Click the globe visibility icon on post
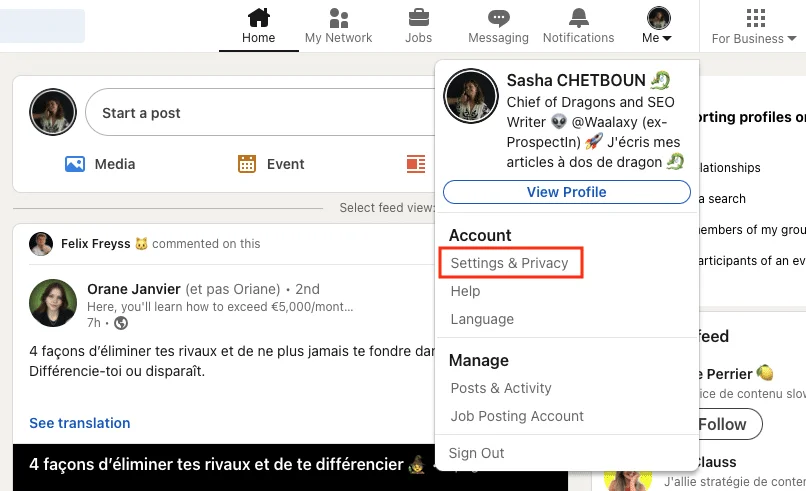The height and width of the screenshot is (491, 806). point(121,323)
